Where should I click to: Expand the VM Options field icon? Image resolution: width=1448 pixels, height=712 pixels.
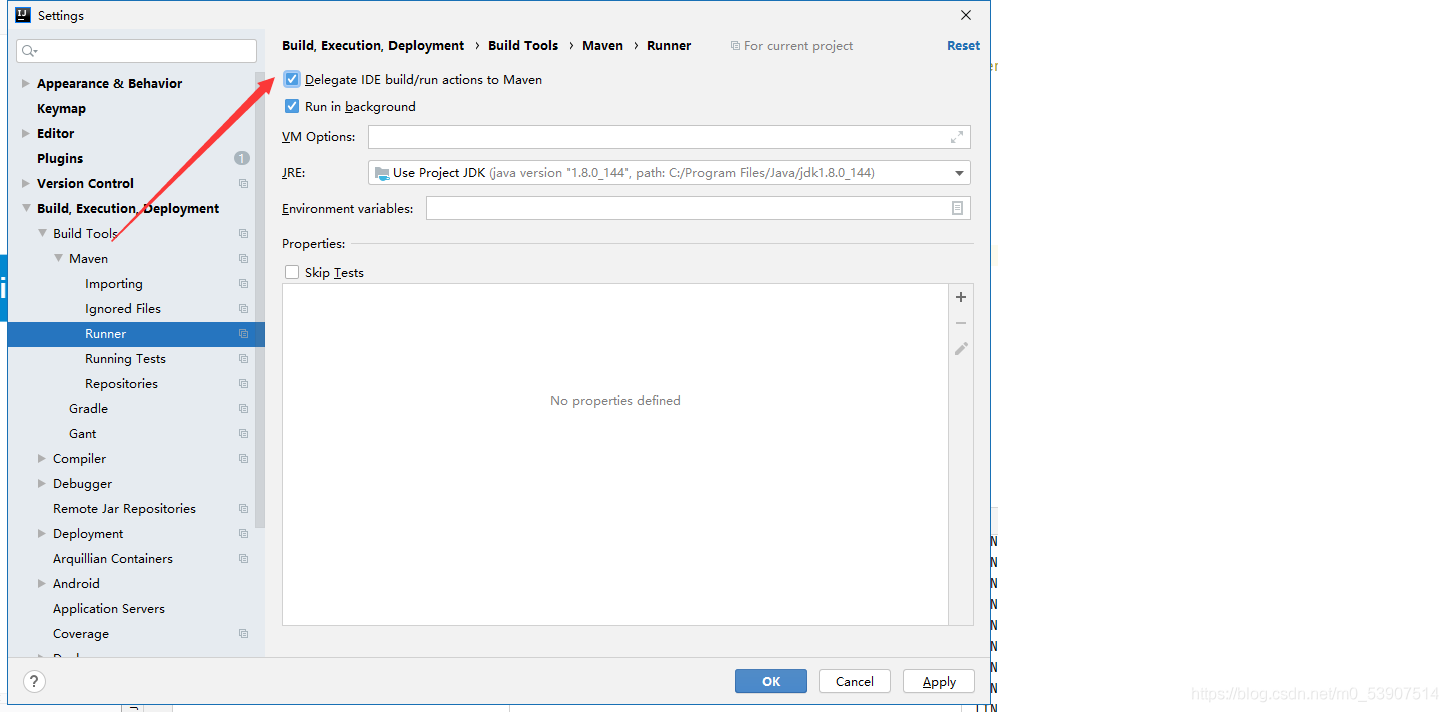(x=957, y=137)
